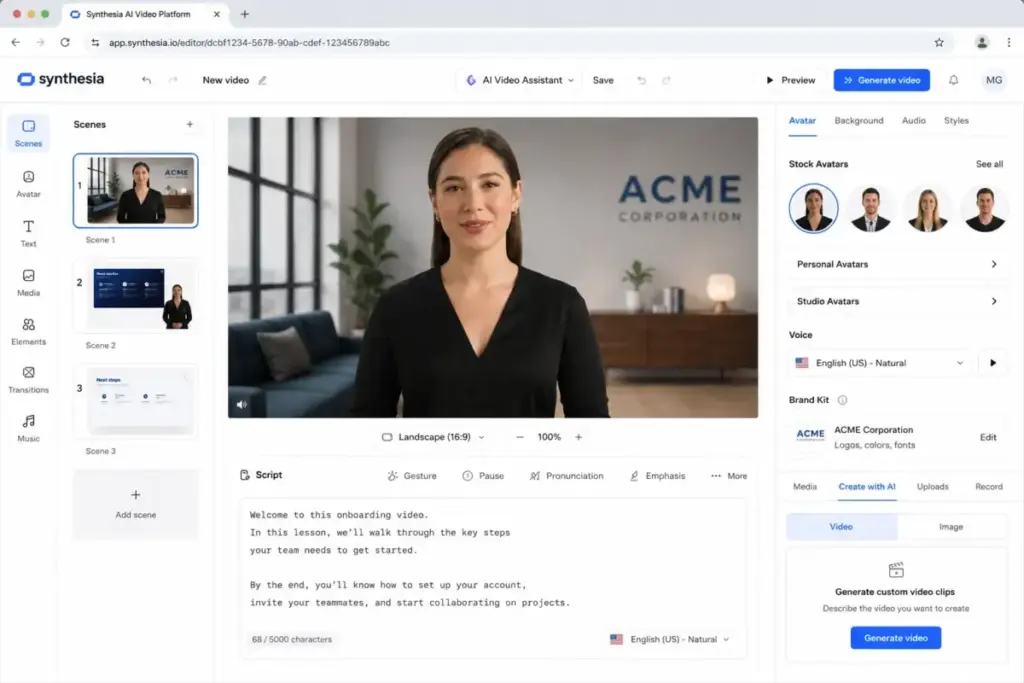This screenshot has height=683, width=1024.
Task: Expand Personal Avatars
Action: click(x=897, y=264)
